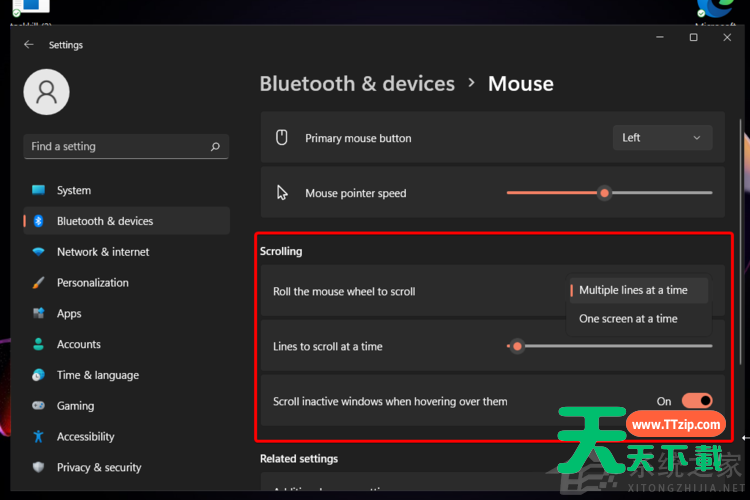Click the search magnifier icon
750x500 pixels.
click(x=215, y=147)
